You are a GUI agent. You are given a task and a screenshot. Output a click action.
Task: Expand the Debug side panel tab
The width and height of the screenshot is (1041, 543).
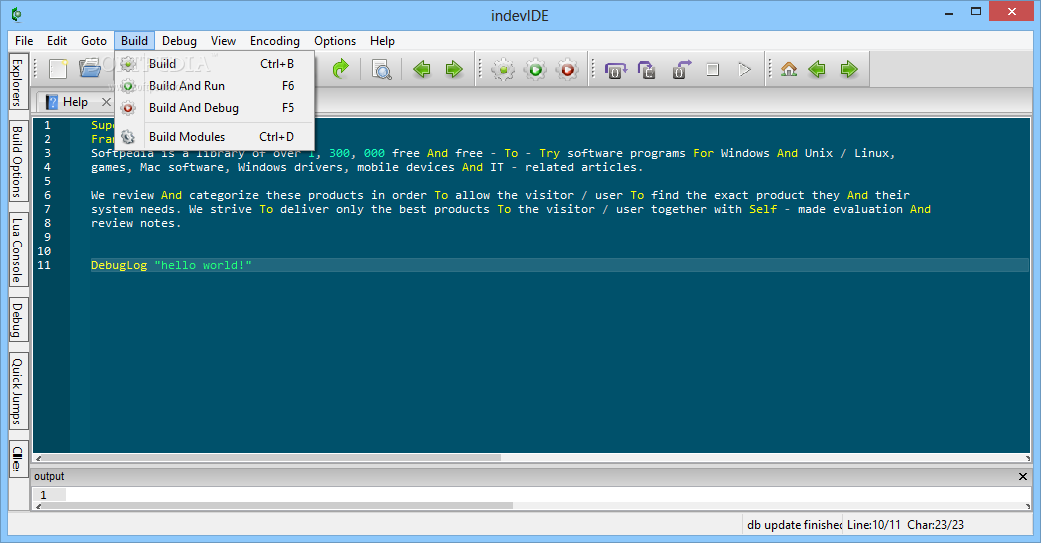[18, 320]
